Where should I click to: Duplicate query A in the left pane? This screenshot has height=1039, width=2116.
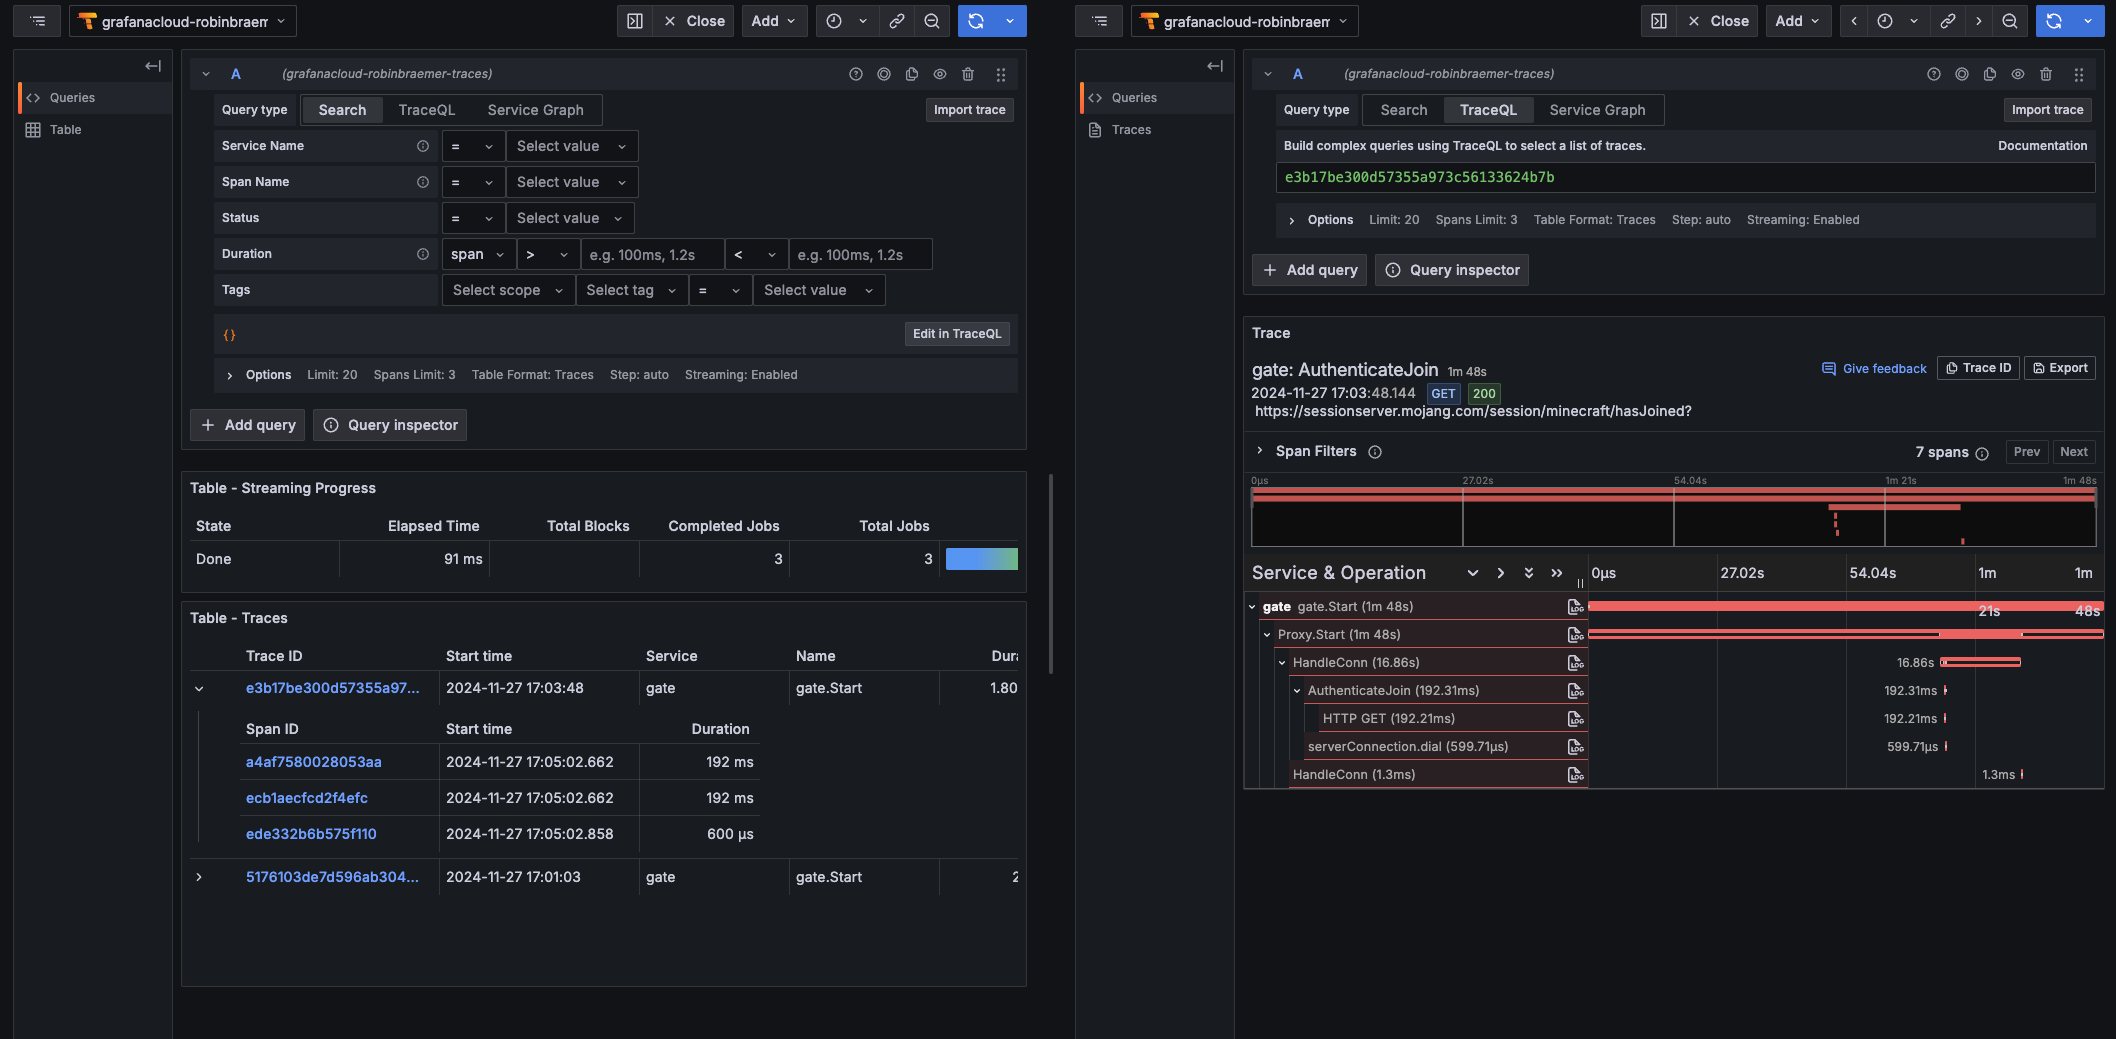pos(911,74)
